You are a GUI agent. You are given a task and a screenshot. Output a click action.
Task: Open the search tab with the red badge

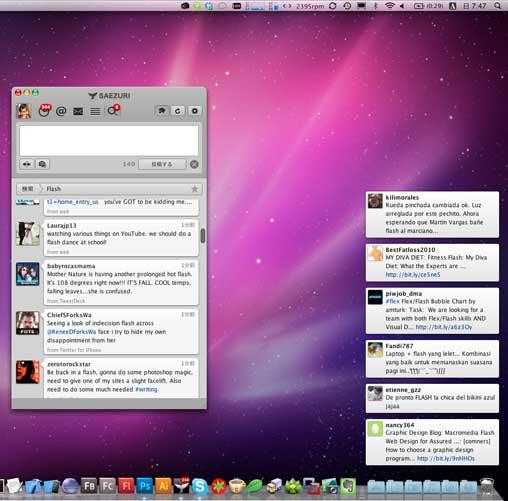[113, 110]
